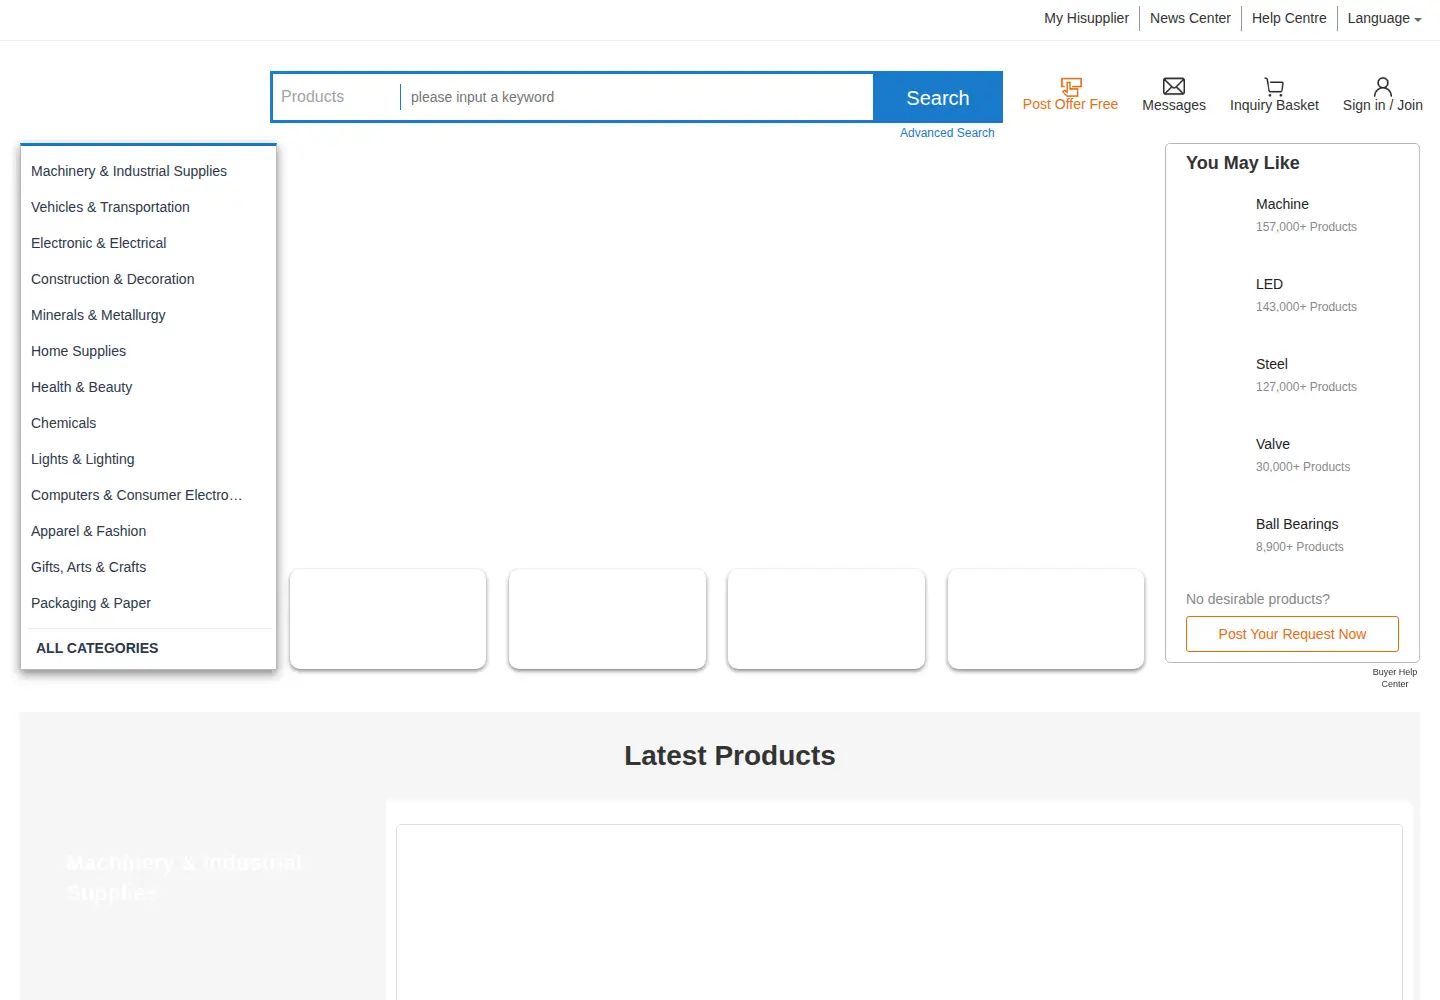The image size is (1440, 1000).
Task: Click the Sign in / Join link
Action: pyautogui.click(x=1383, y=105)
